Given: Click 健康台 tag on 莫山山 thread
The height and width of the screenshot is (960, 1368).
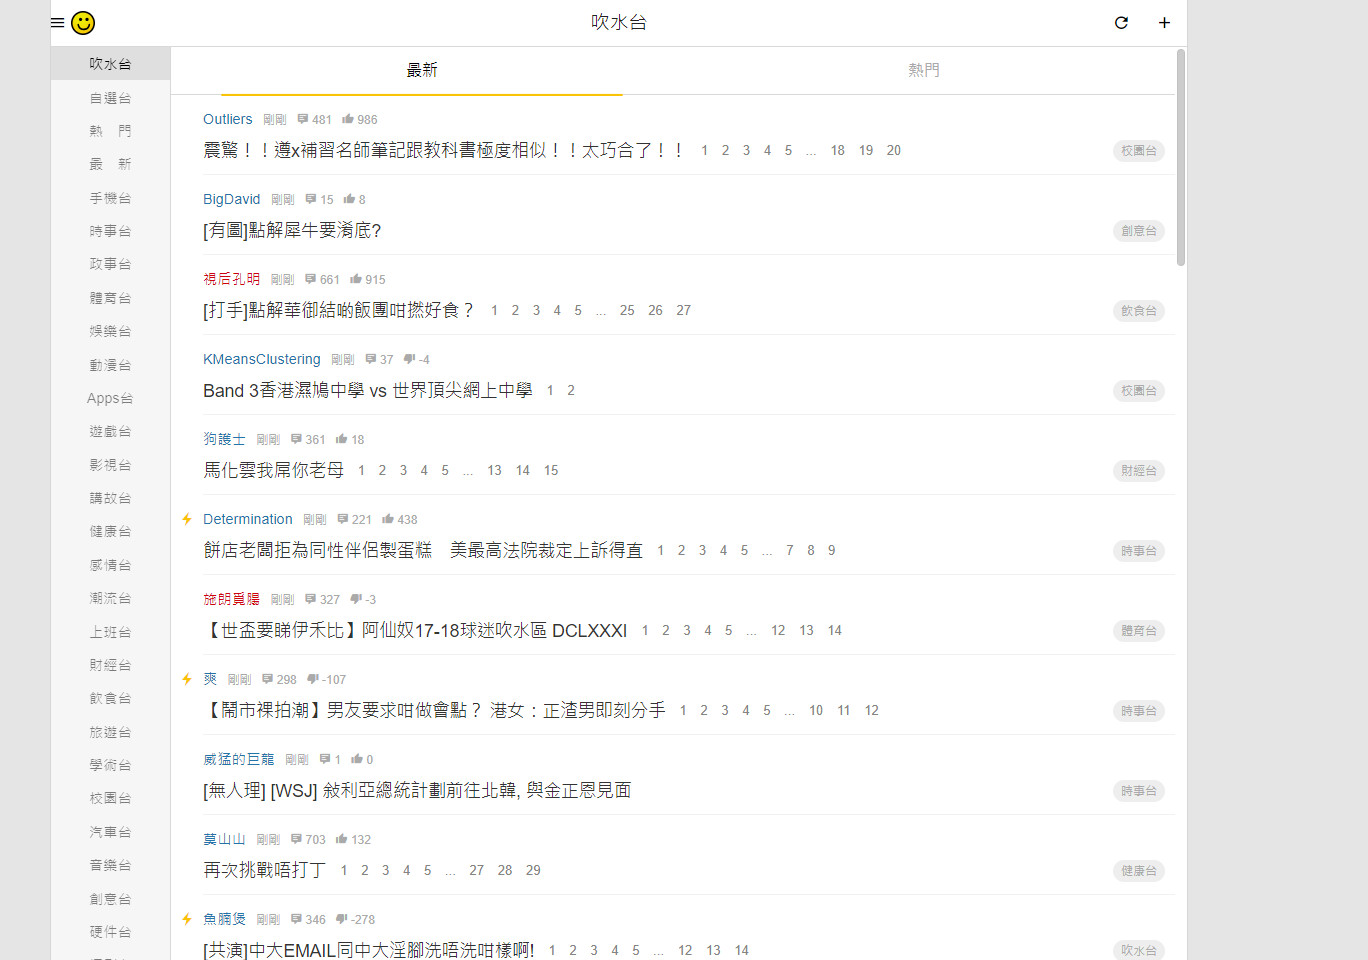Looking at the screenshot, I should [1139, 871].
